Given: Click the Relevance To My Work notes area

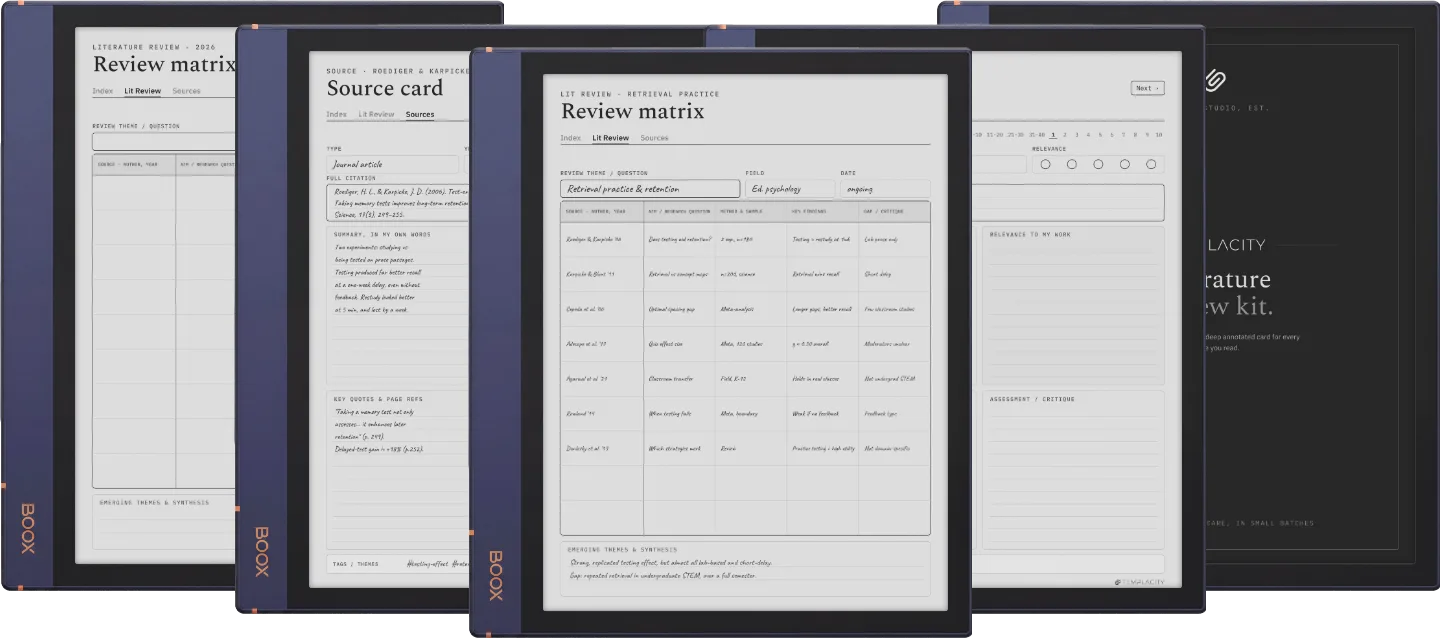Looking at the screenshot, I should click(x=1073, y=305).
